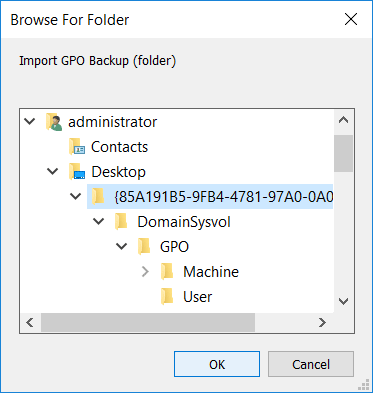Select the GUID backup folder icon

coord(98,197)
